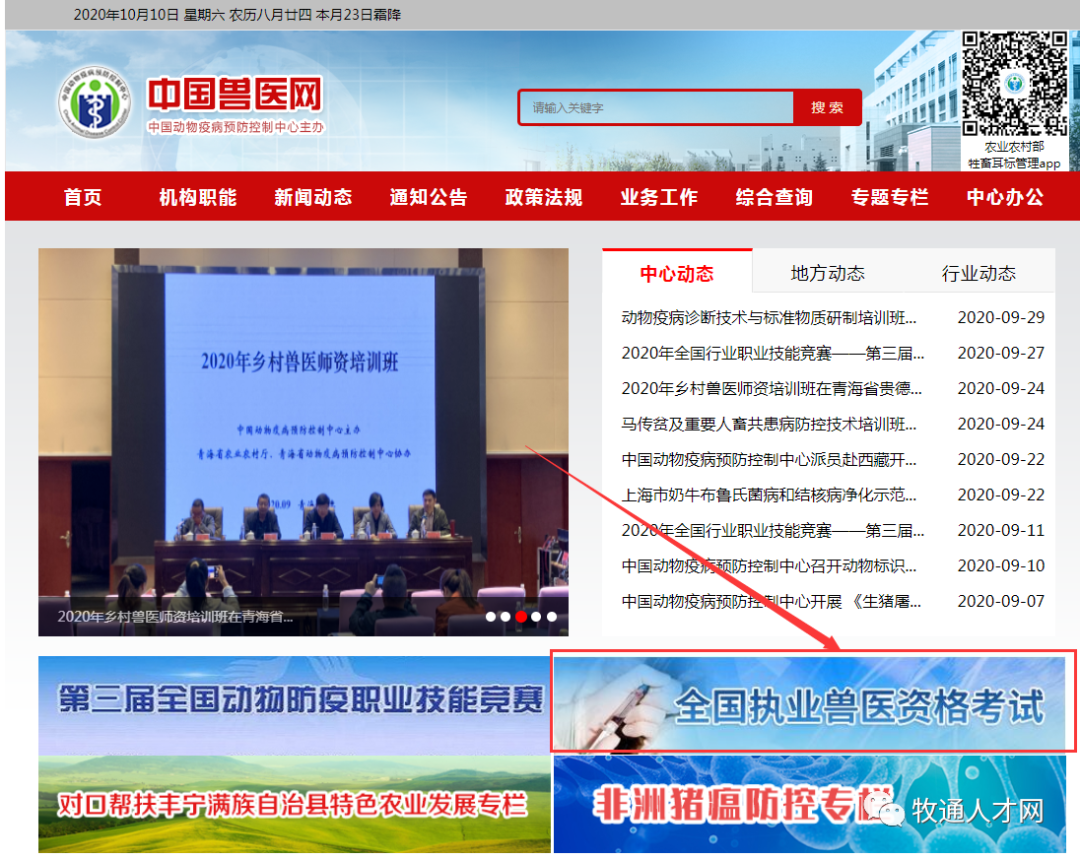
Task: Open the 非洲猪瘟防控专栏 banner
Action: tap(810, 805)
